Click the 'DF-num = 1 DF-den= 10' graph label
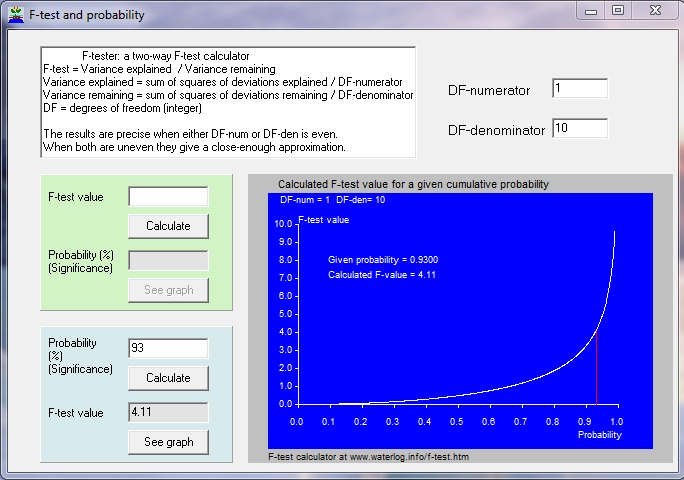 pyautogui.click(x=332, y=200)
